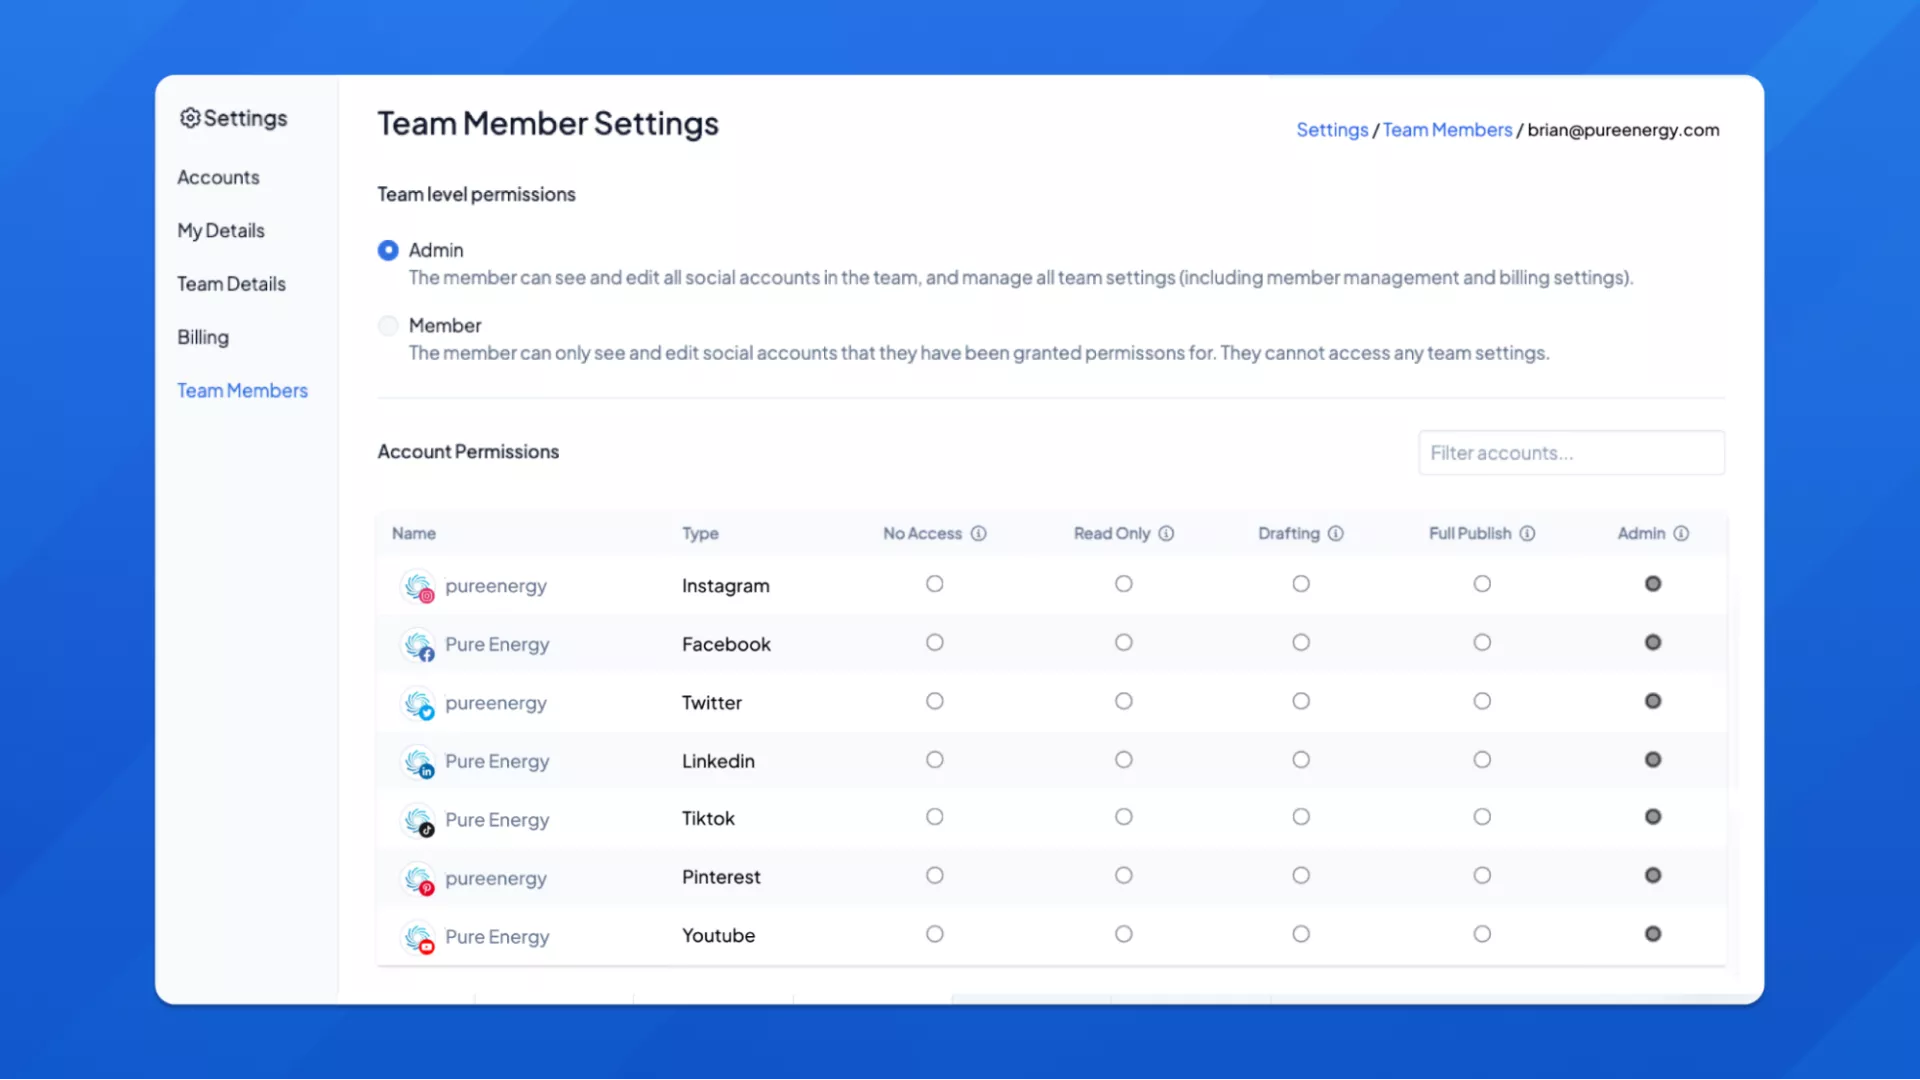
Task: Select the Member team-level permission
Action: [388, 326]
